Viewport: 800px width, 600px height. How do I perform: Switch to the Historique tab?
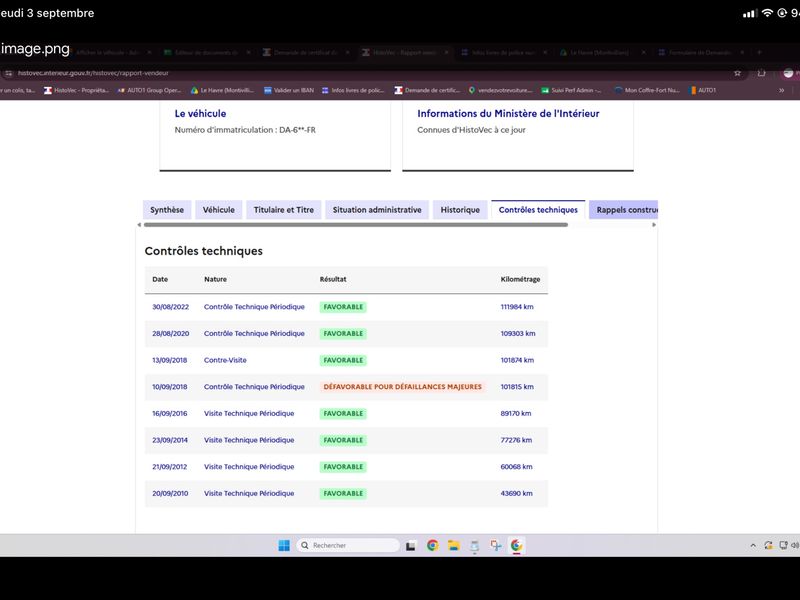460,210
